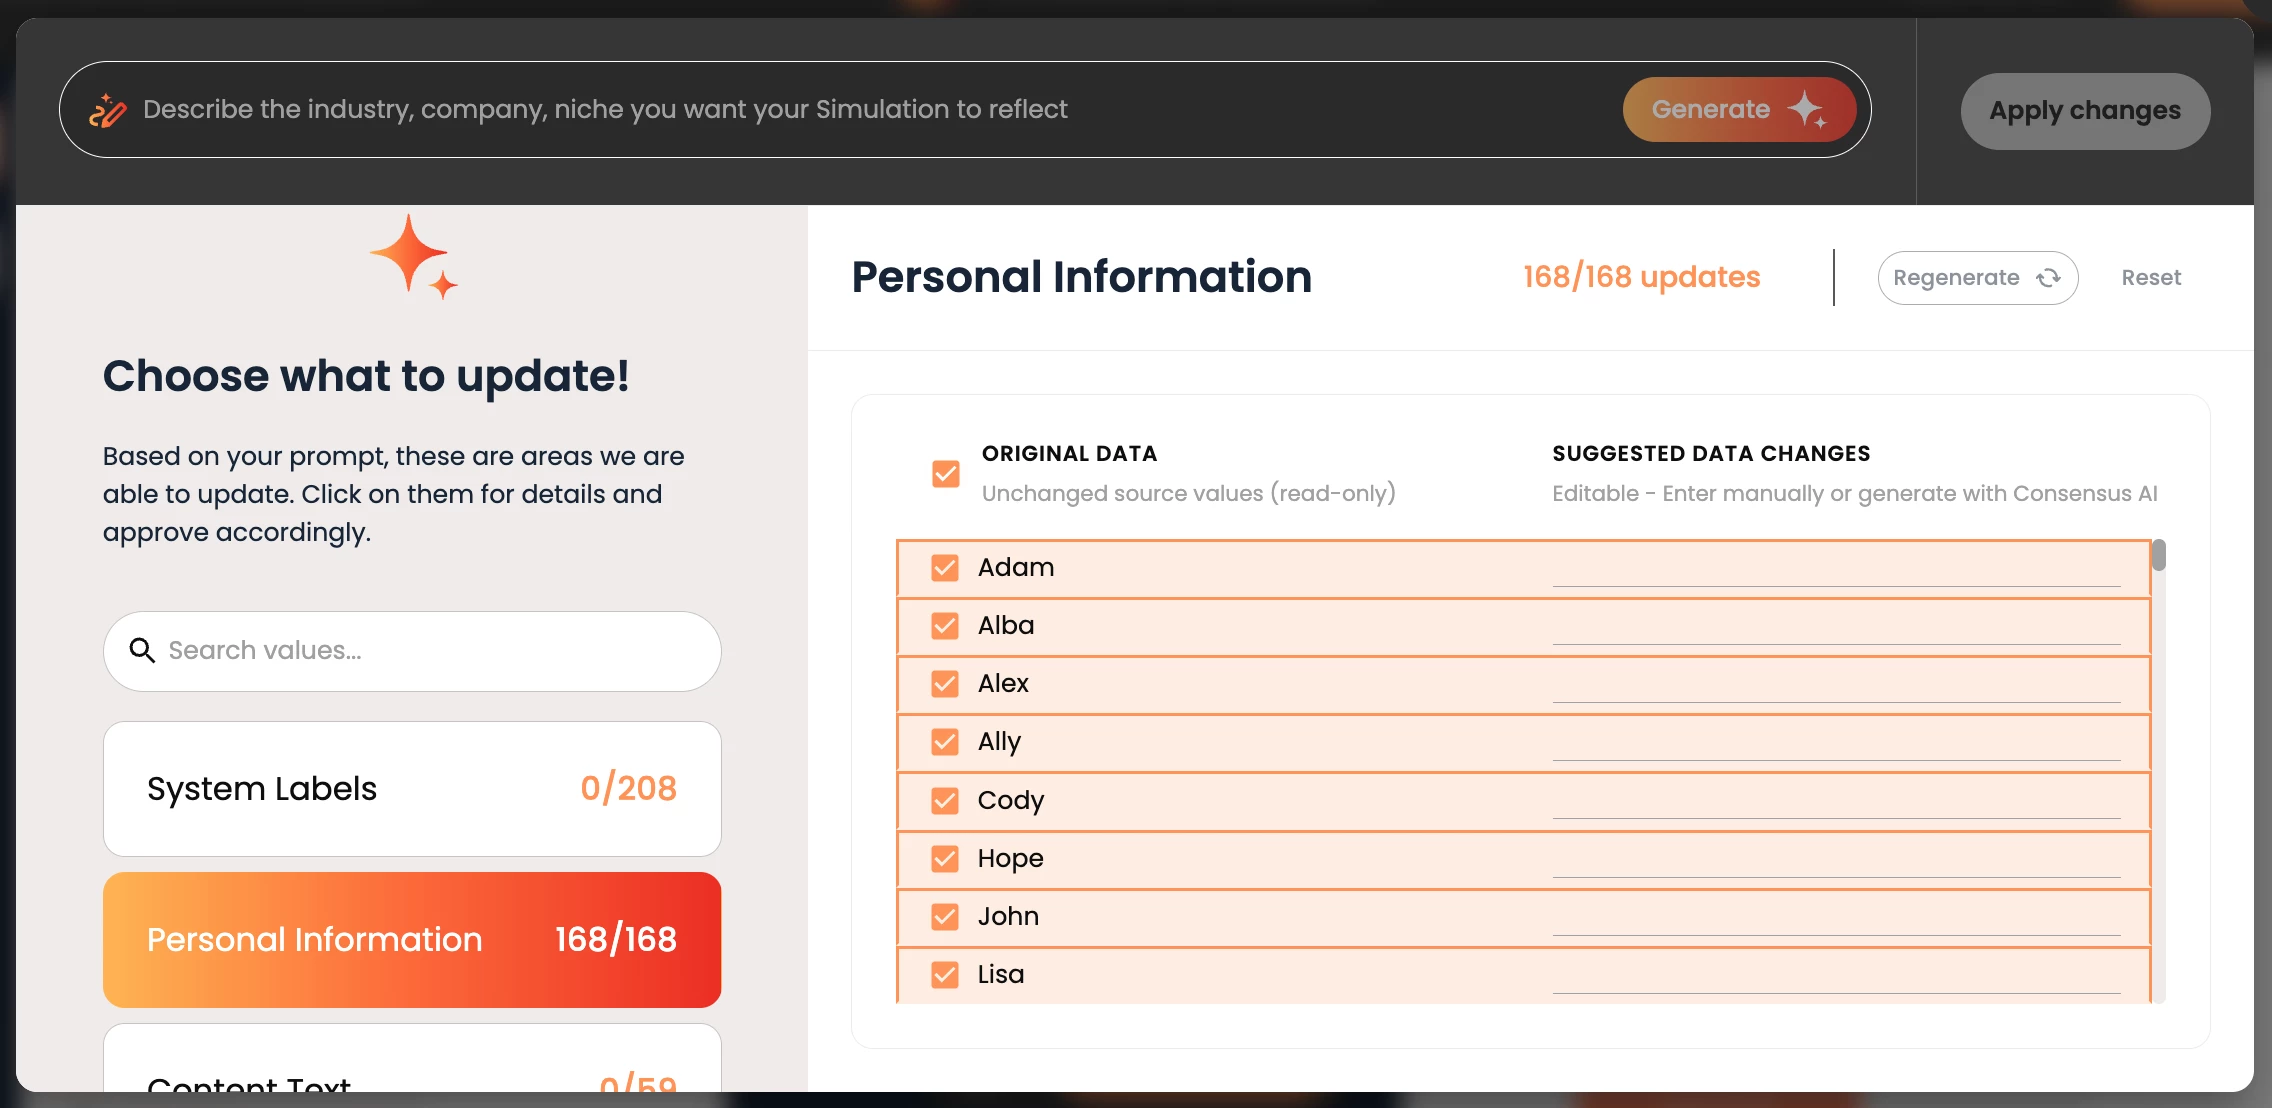
Task: Click the sparkle icon on Generate button
Action: (x=1808, y=109)
